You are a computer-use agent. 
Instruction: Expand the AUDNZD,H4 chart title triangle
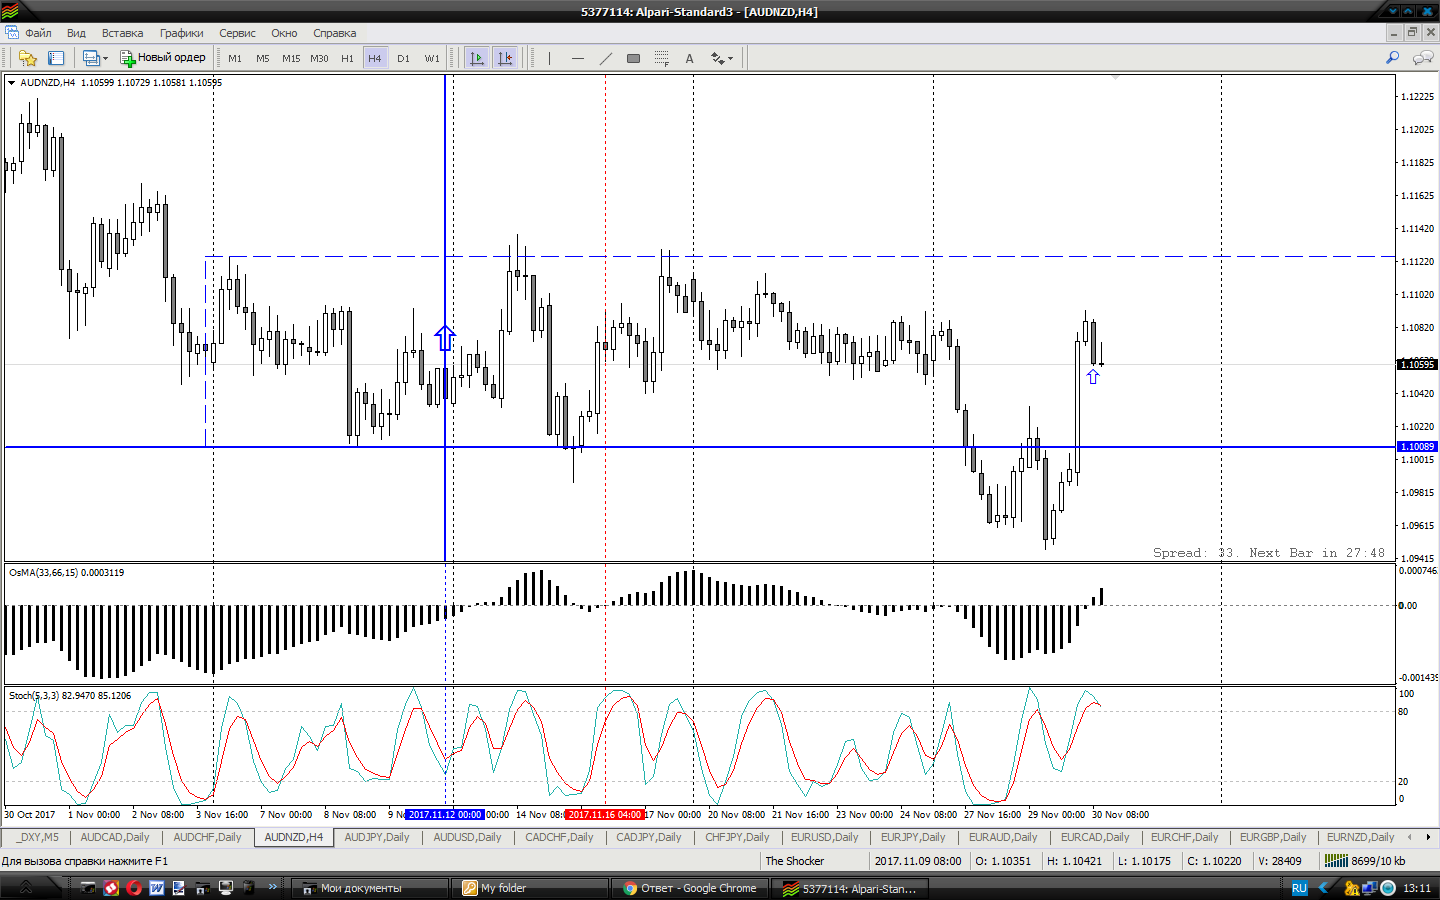(x=11, y=83)
